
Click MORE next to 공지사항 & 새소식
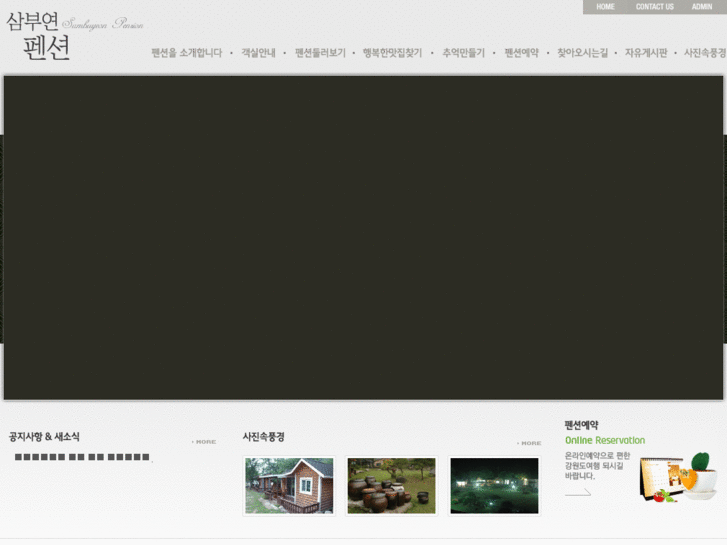coord(204,442)
